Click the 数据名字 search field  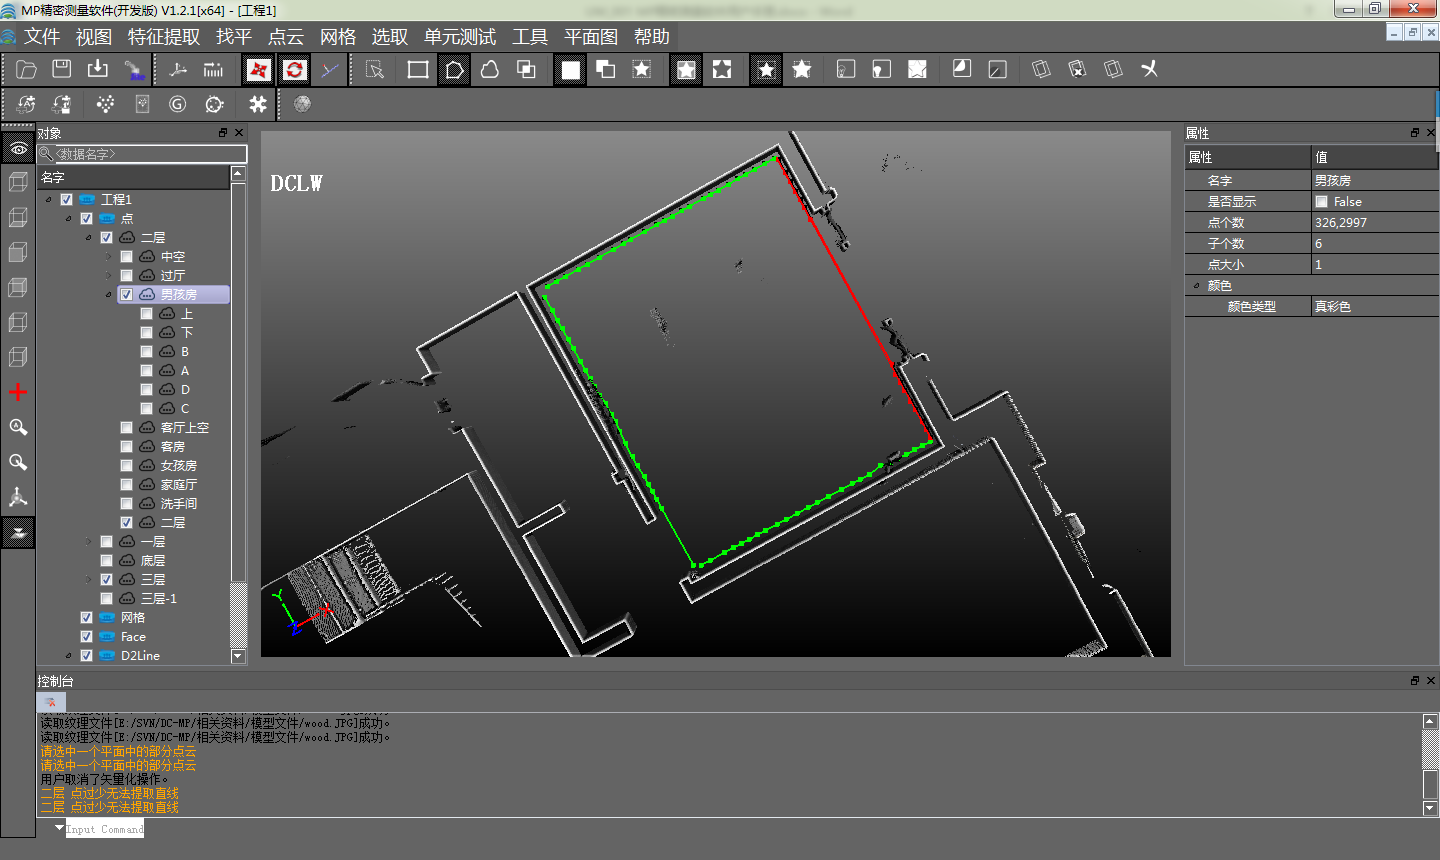pos(148,154)
